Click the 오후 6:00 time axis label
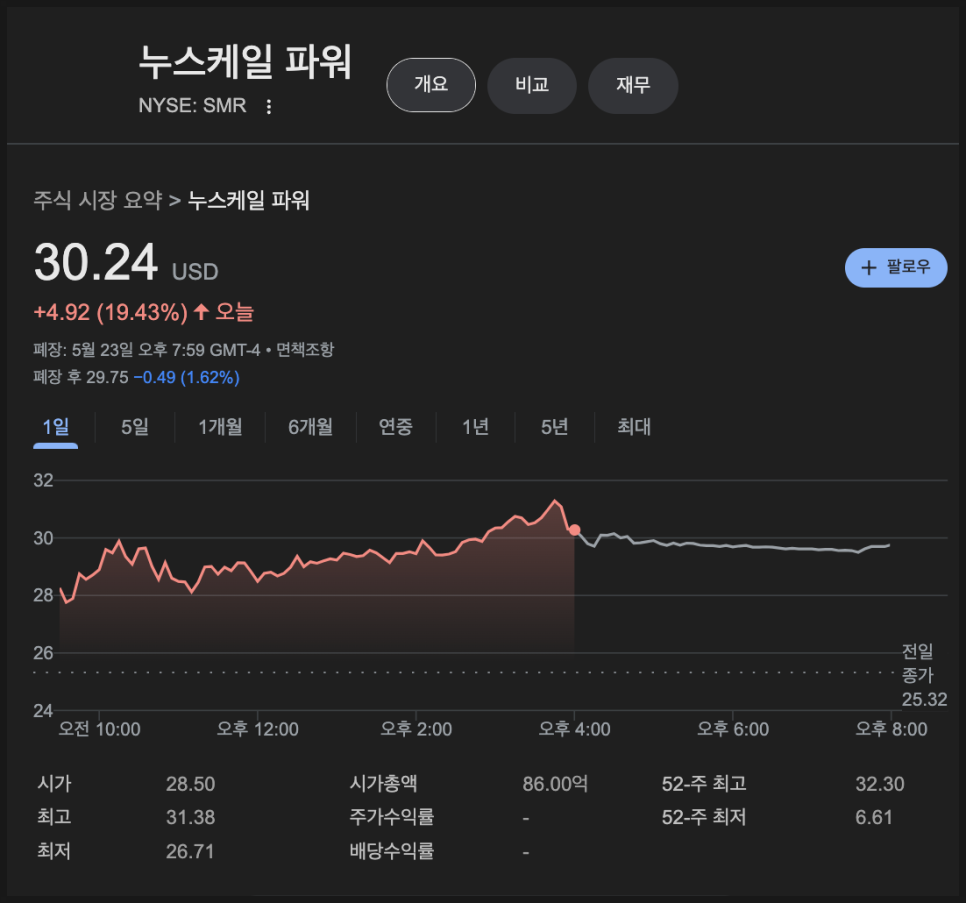The width and height of the screenshot is (966, 903). pos(733,729)
